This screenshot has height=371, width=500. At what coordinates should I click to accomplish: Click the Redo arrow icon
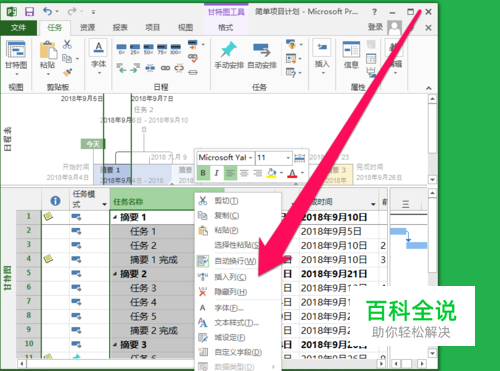(x=72, y=12)
